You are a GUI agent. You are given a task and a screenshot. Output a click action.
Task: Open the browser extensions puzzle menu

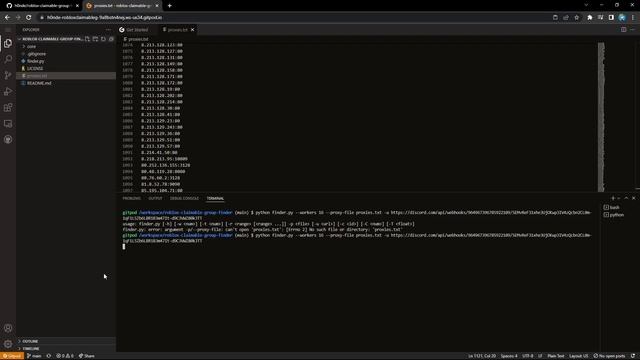pos(589,18)
